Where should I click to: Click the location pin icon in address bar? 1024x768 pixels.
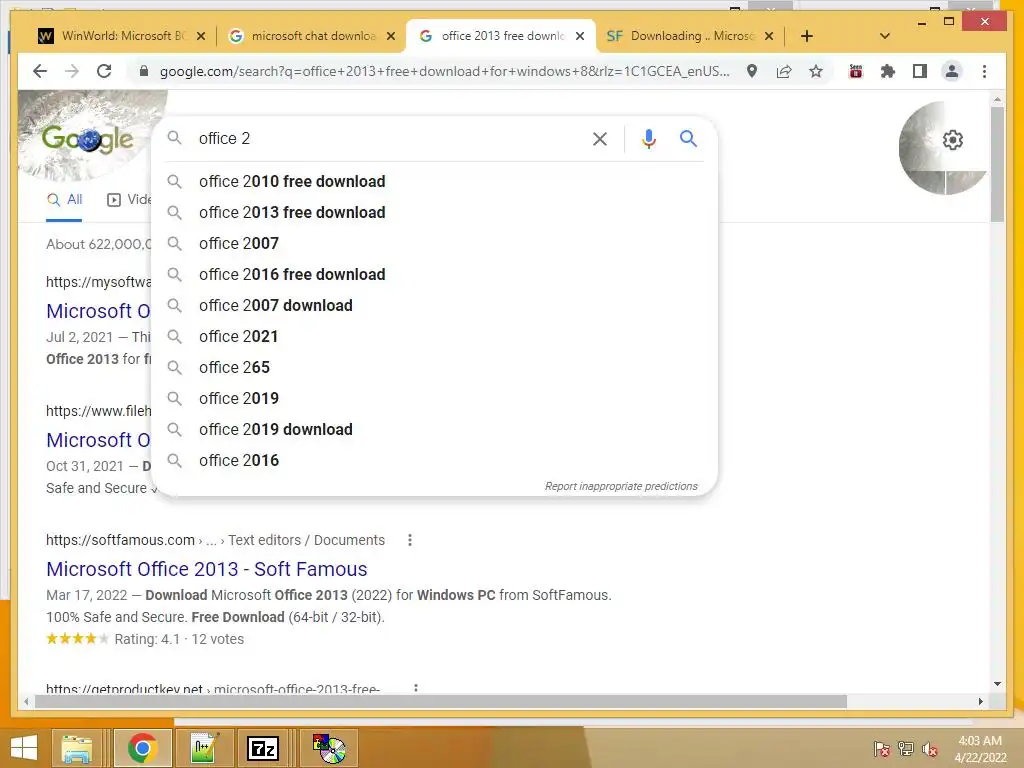tap(752, 71)
